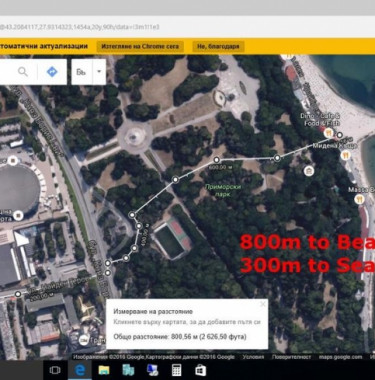The height and width of the screenshot is (380, 375).
Task: Open Windows Store from the taskbar
Action: point(201,370)
